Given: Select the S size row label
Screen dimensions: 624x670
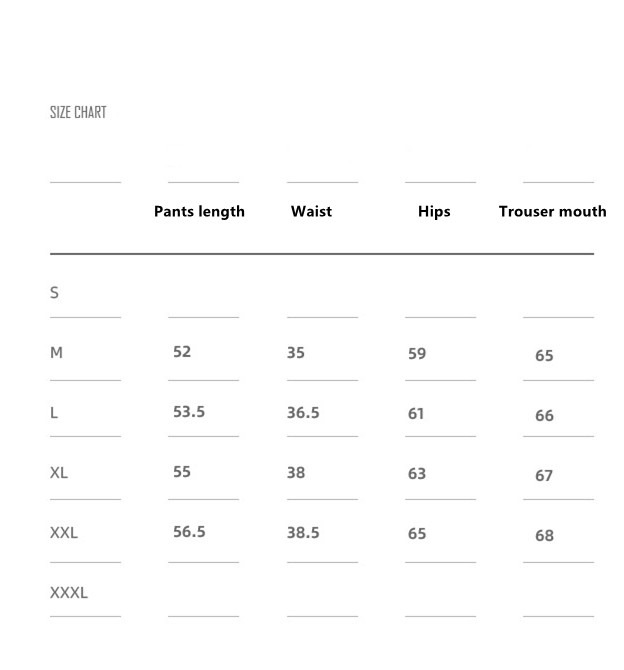Looking at the screenshot, I should [x=55, y=293].
